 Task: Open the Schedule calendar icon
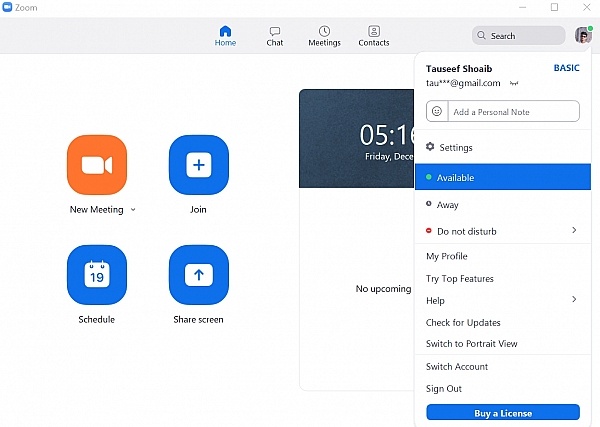coord(97,275)
